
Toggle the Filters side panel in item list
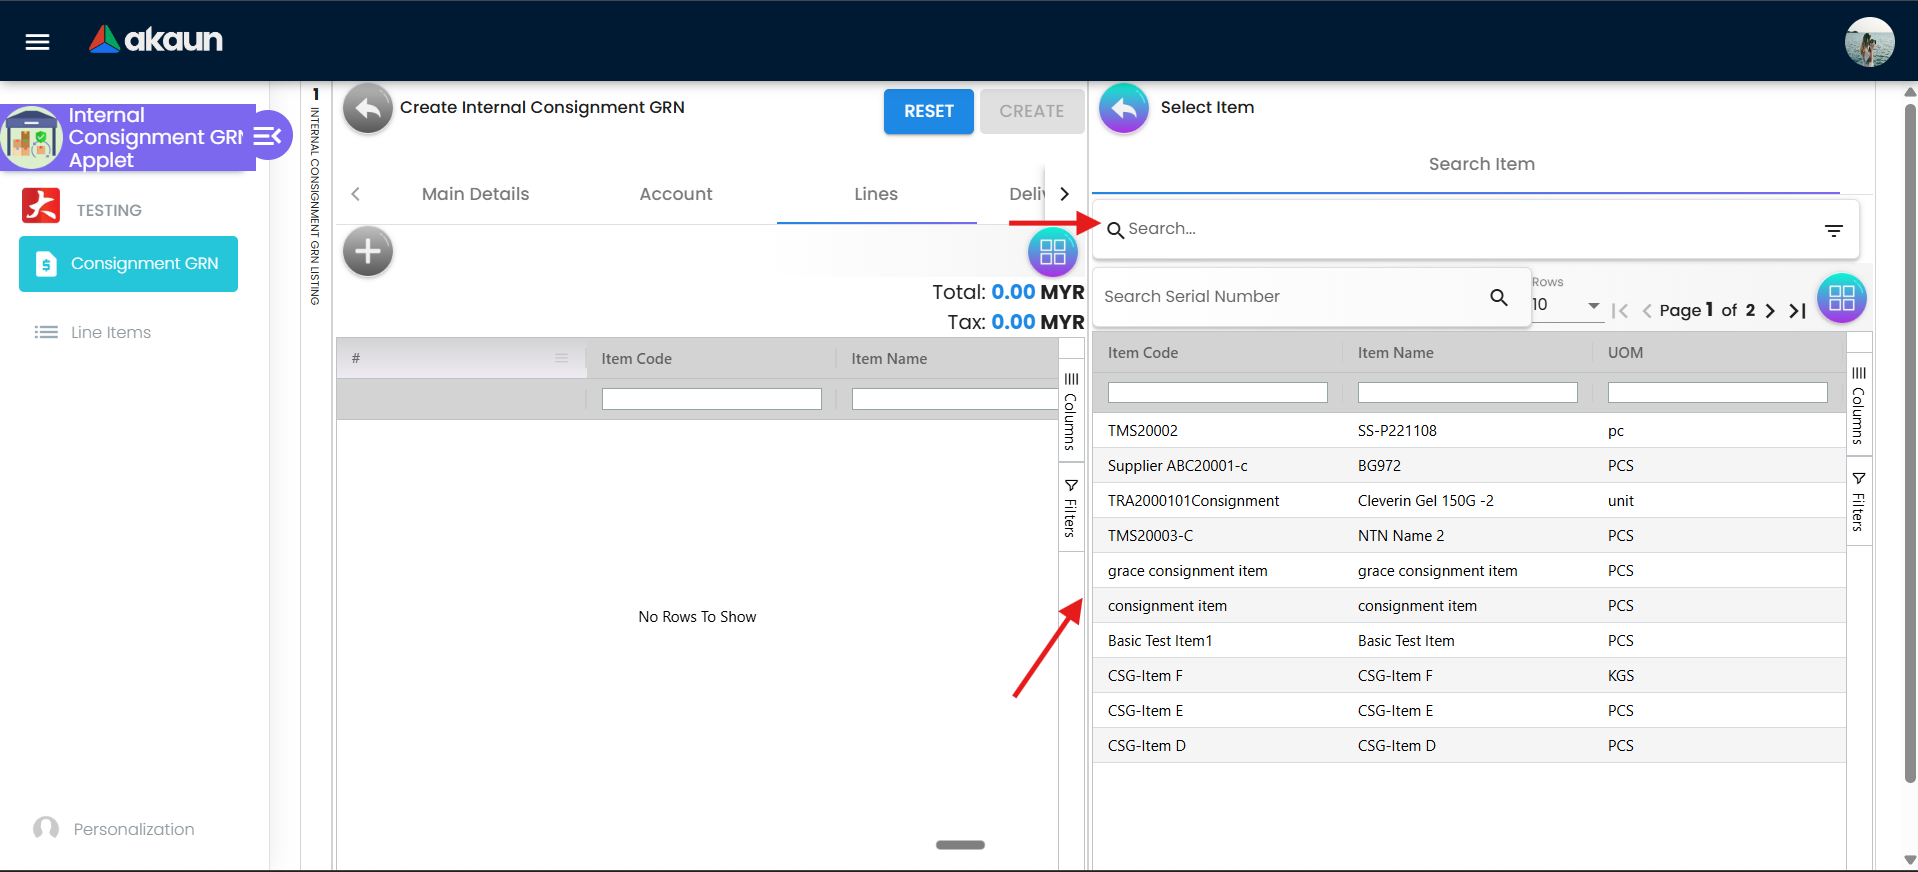click(1858, 502)
